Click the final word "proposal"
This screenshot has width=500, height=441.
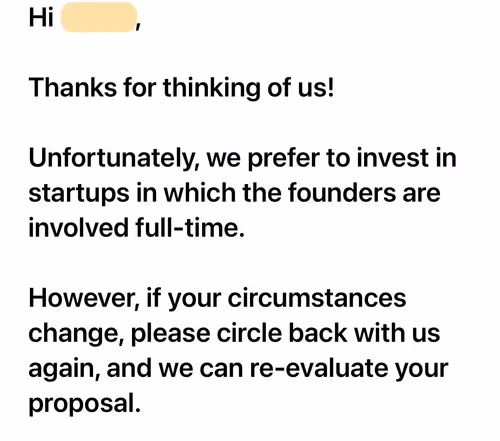(x=84, y=404)
